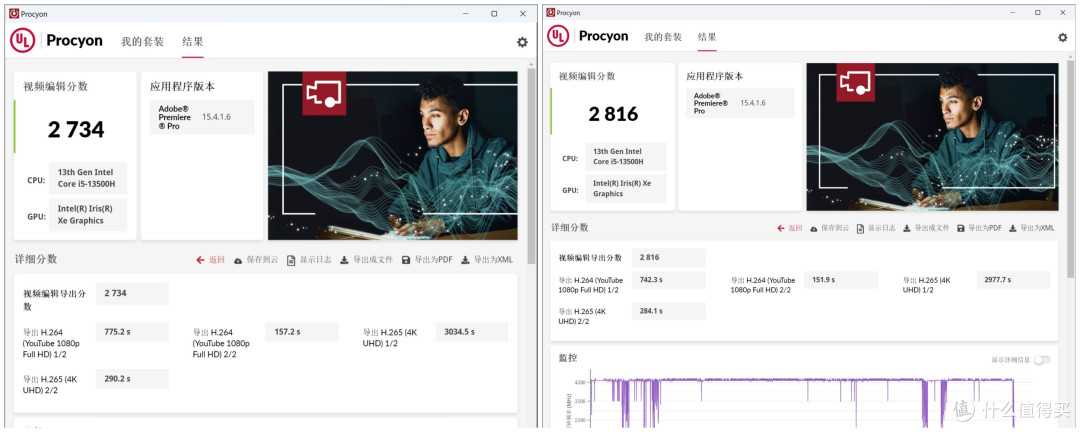The height and width of the screenshot is (432, 1080).
Task: Click score 2 816 in right window
Action: tap(613, 114)
